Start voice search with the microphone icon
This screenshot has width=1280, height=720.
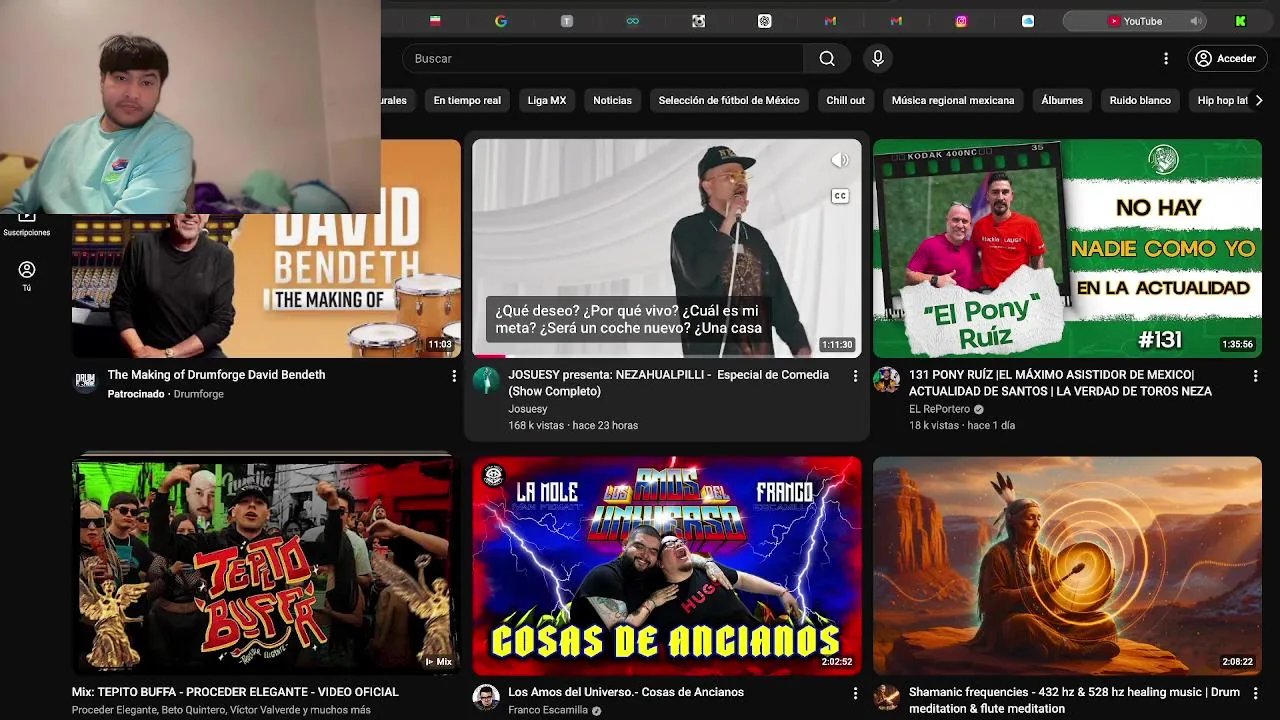(878, 59)
